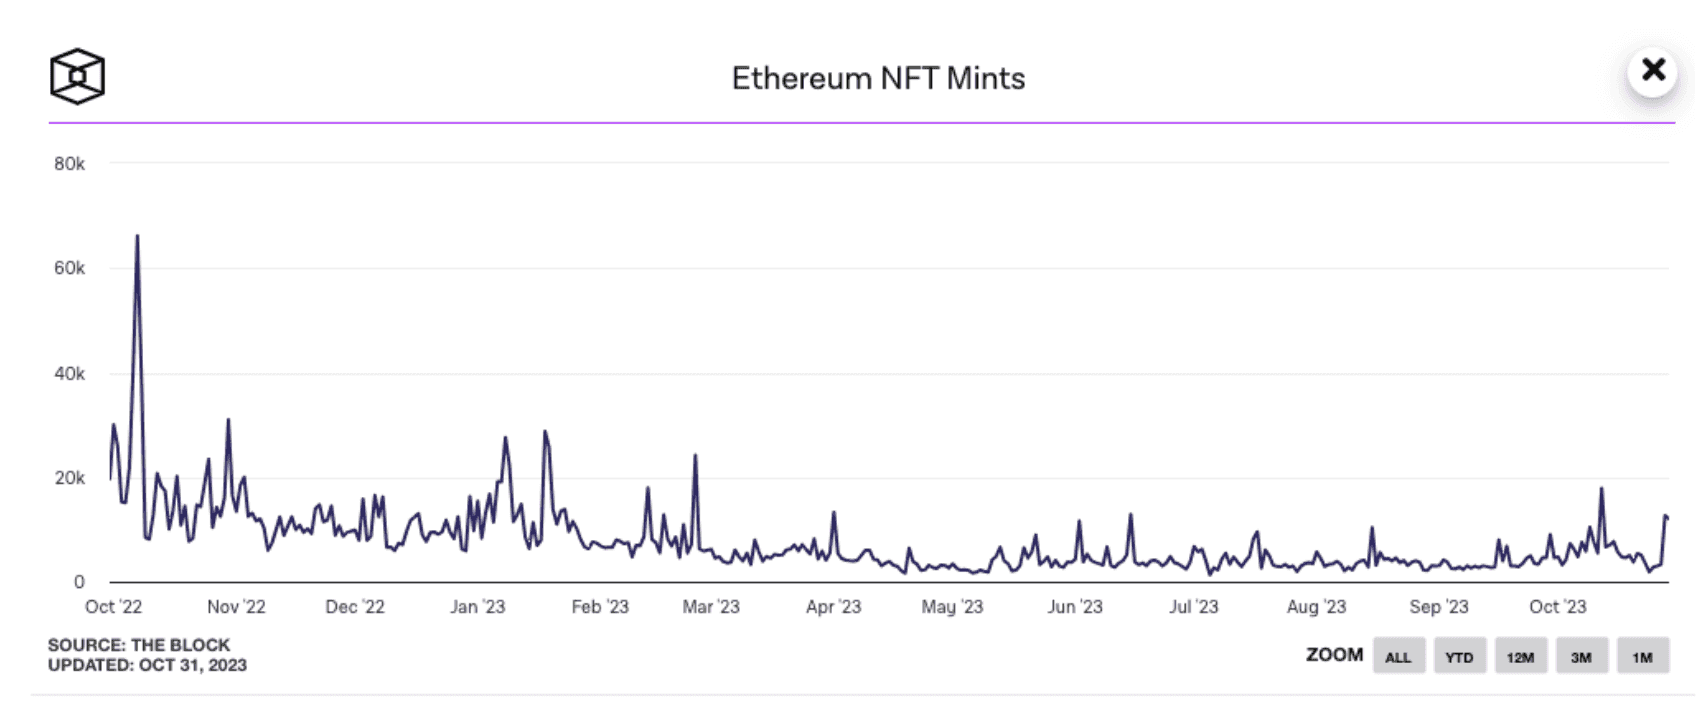Click the Mar '23 peak on line
This screenshot has width=1708, height=702.
pos(695,457)
